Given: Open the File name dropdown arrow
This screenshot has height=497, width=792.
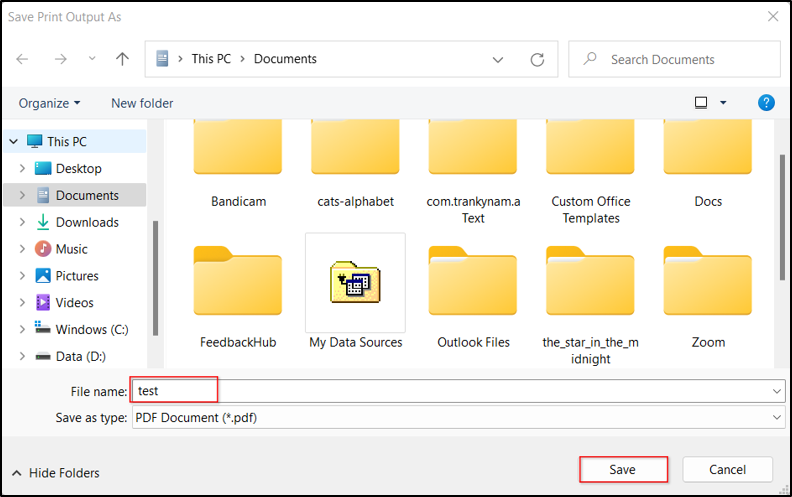Looking at the screenshot, I should click(777, 391).
